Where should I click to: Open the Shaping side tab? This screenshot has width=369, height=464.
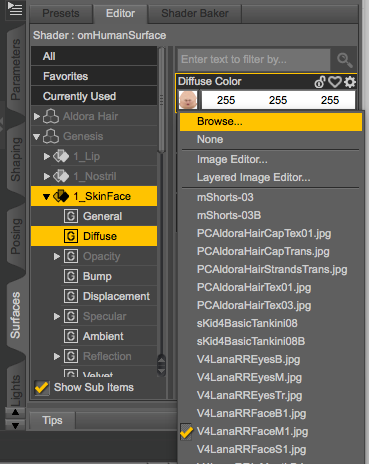(x=16, y=159)
